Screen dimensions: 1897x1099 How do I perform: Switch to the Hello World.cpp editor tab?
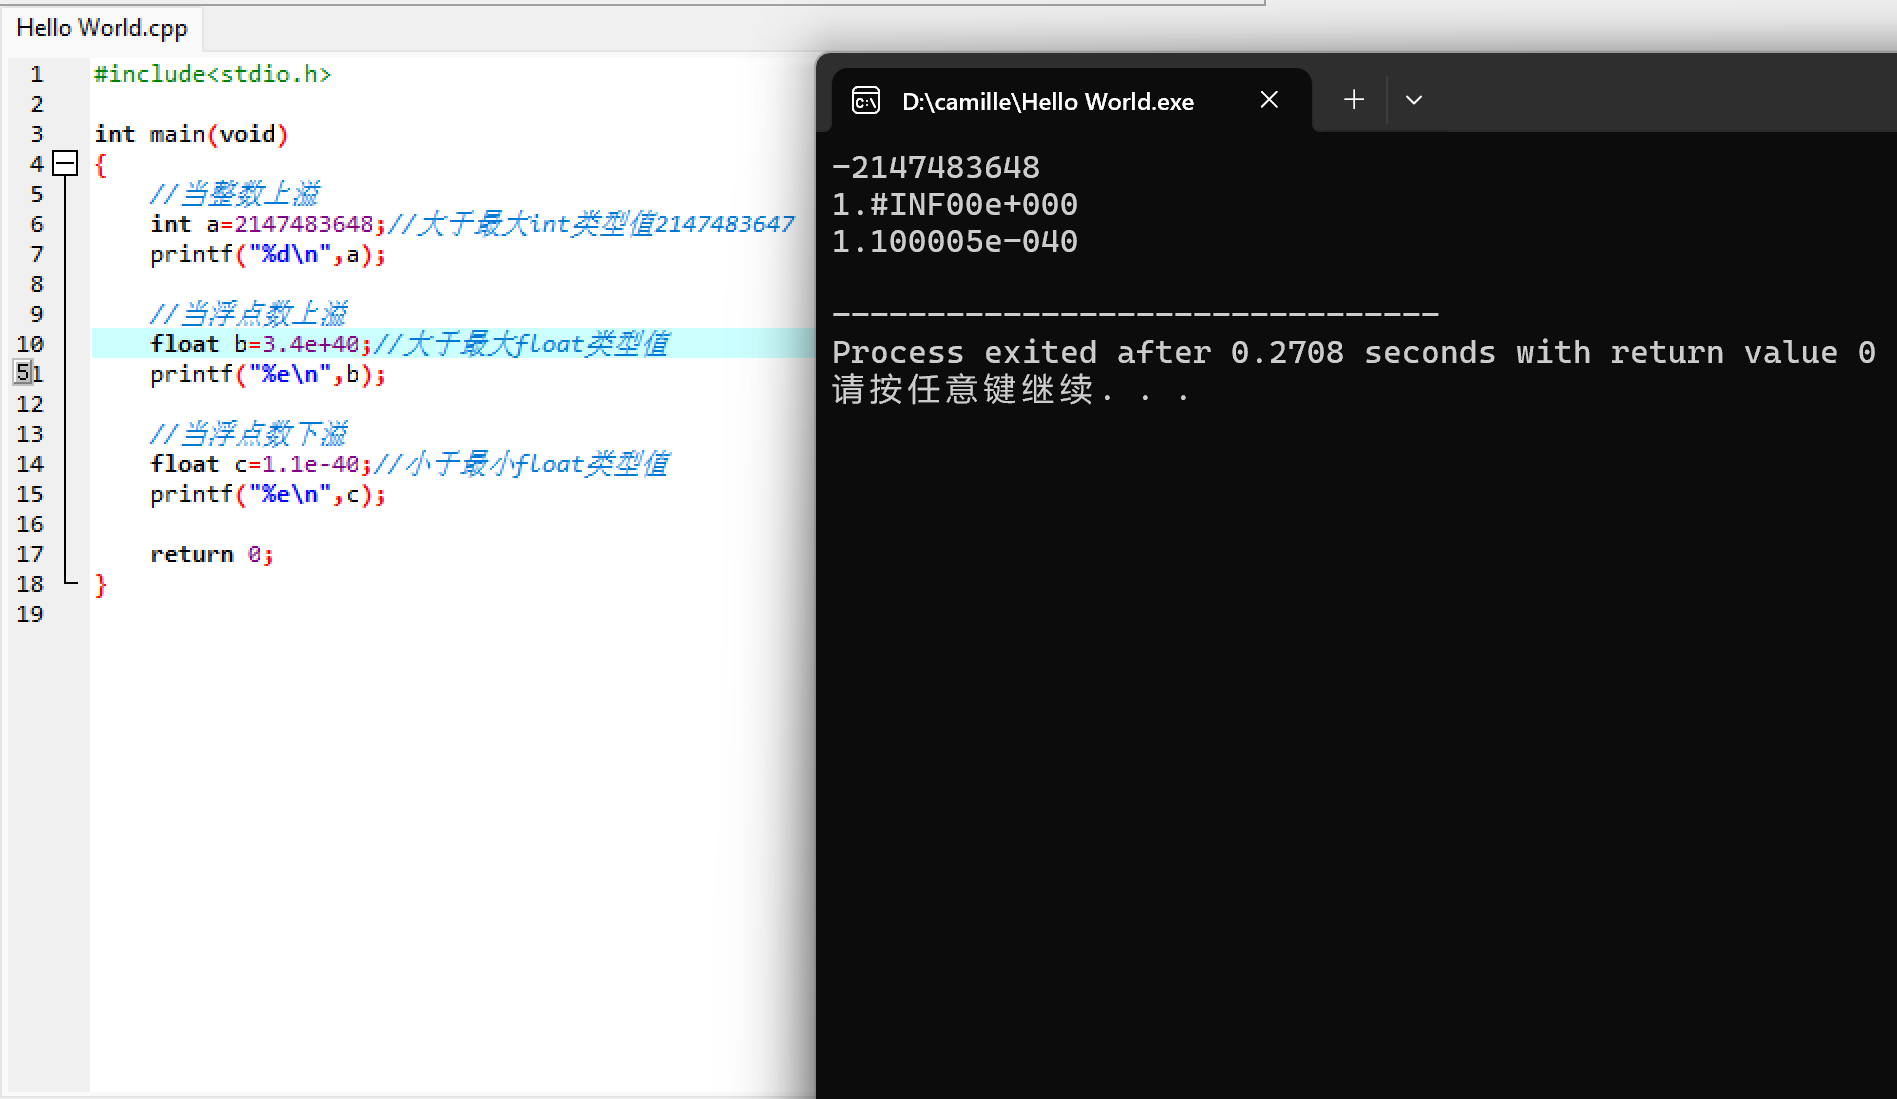click(102, 28)
